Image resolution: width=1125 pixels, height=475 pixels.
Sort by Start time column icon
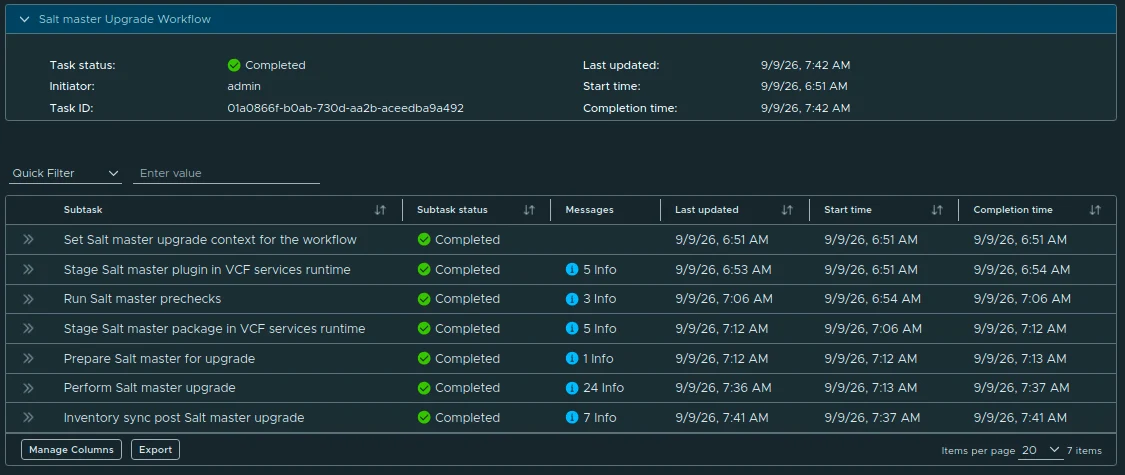tap(937, 210)
